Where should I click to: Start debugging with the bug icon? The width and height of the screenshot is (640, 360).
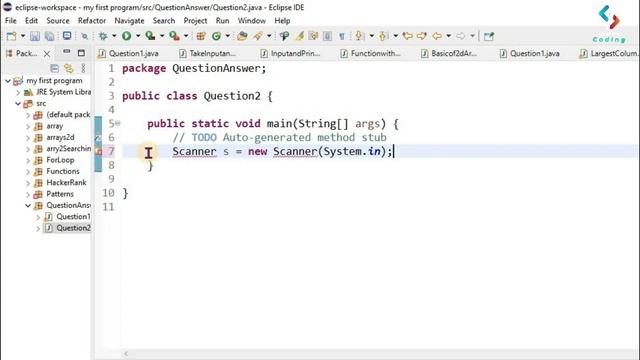(103, 36)
